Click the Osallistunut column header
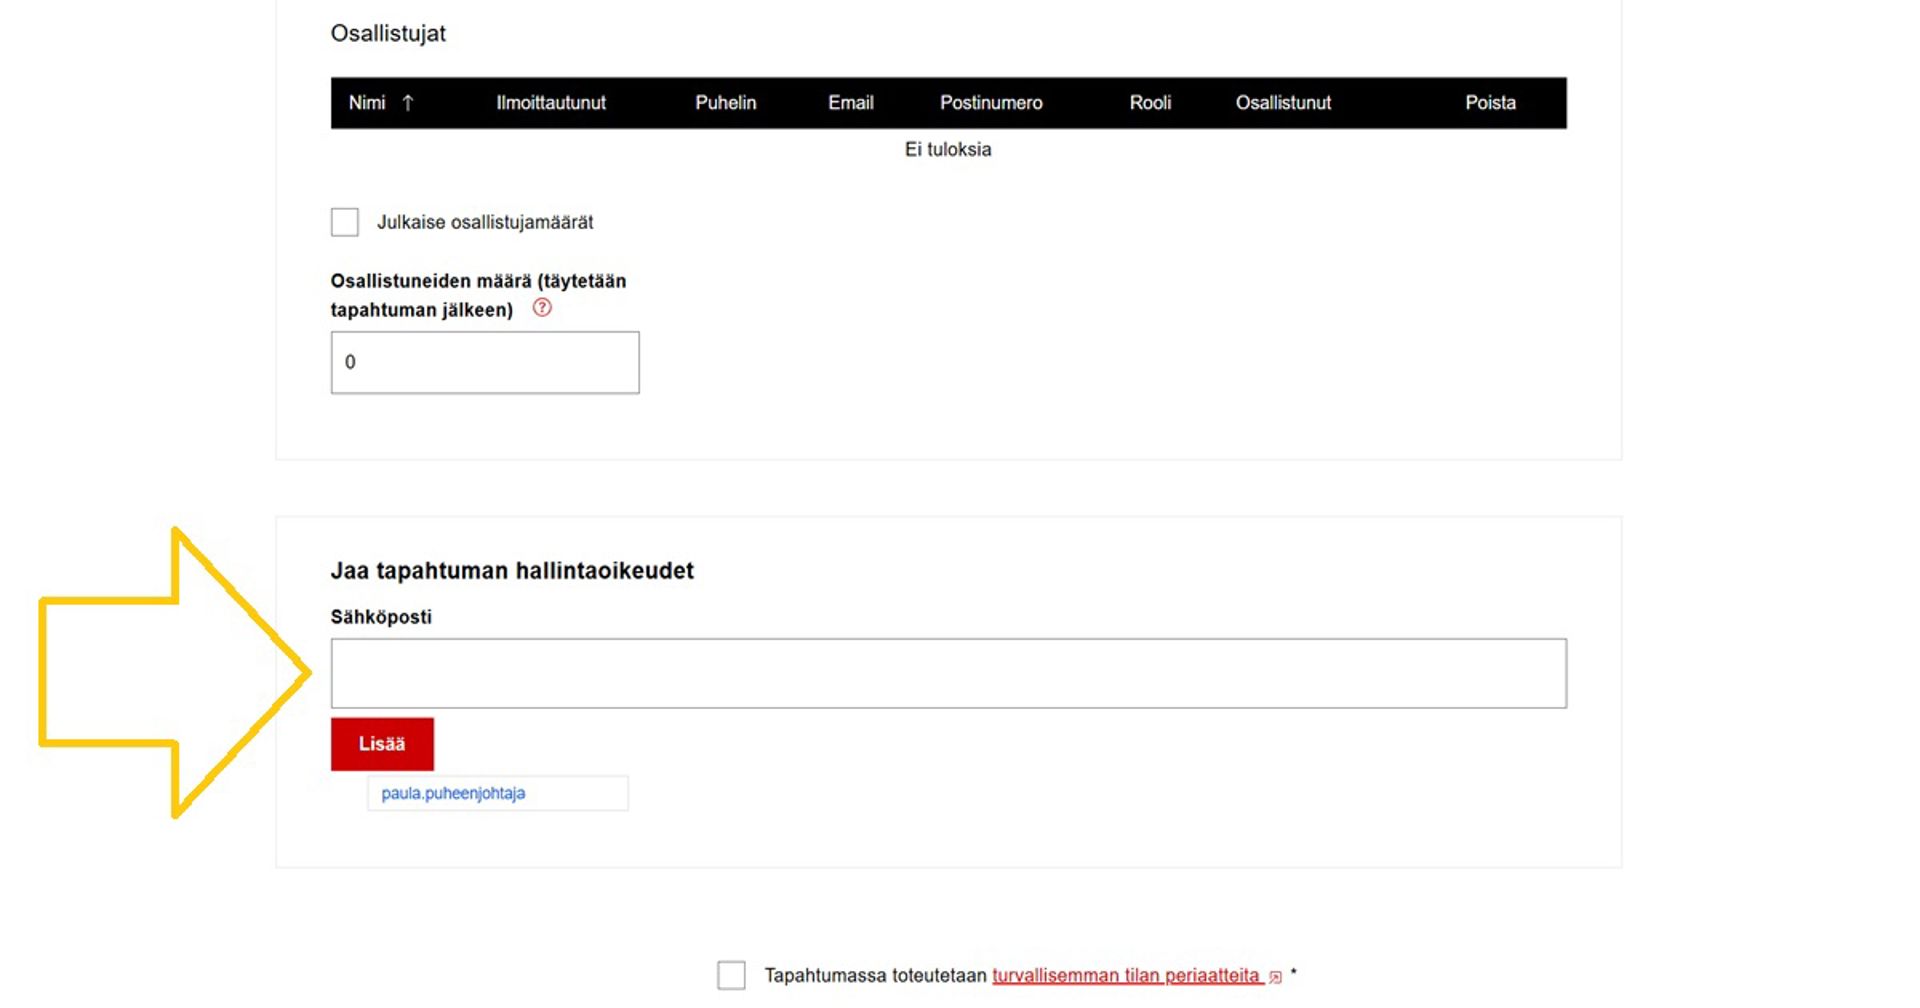Image resolution: width=1920 pixels, height=1008 pixels. [1283, 103]
